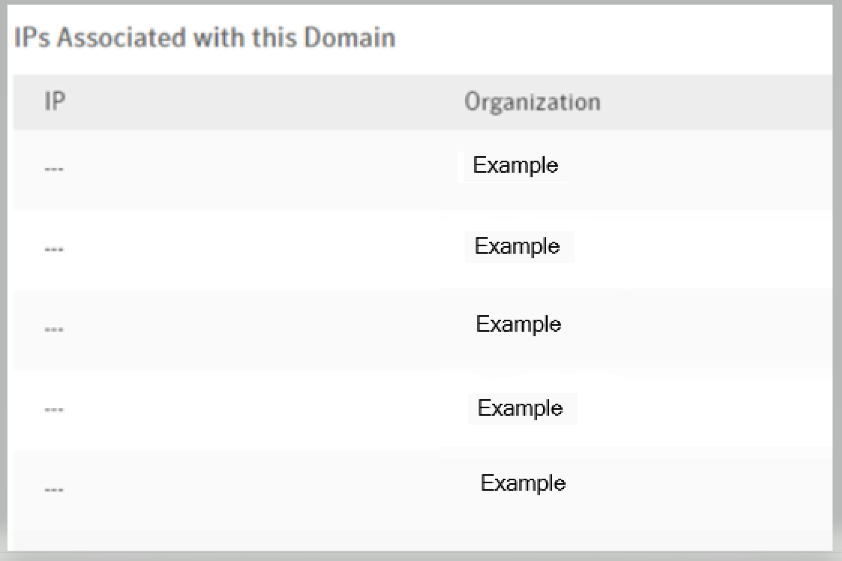The height and width of the screenshot is (561, 842).
Task: Open the first 'Example' organization entry
Action: (x=515, y=166)
